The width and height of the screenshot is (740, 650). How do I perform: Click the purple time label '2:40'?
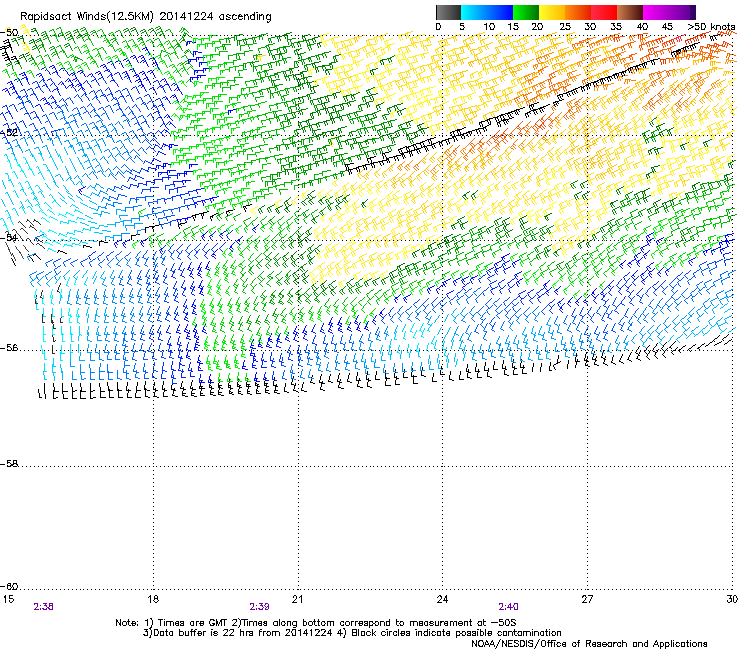[x=508, y=607]
